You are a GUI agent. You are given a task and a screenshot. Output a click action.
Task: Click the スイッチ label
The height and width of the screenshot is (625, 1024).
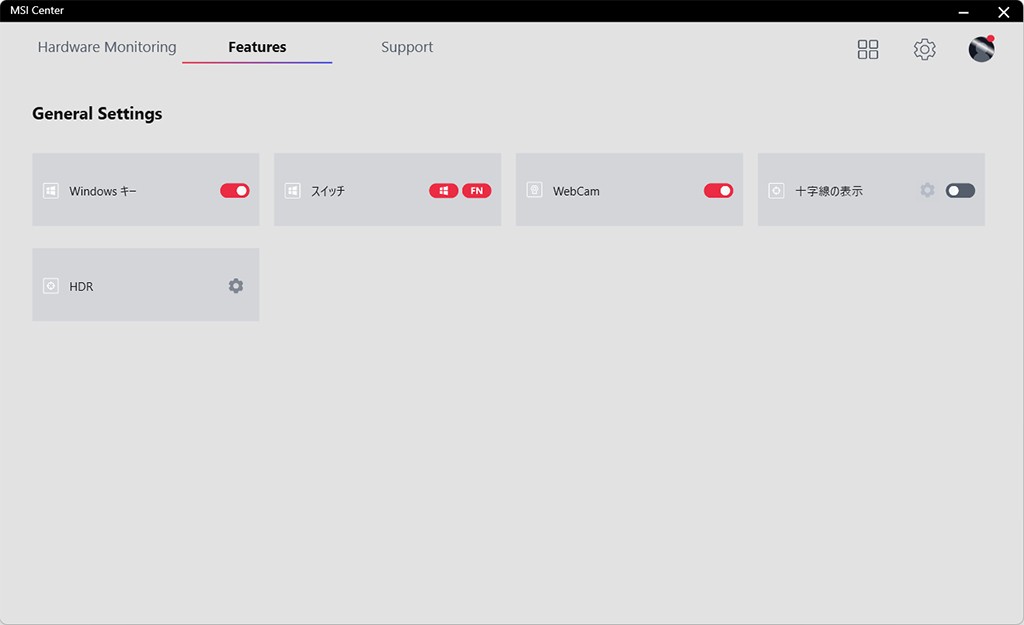pyautogui.click(x=328, y=191)
